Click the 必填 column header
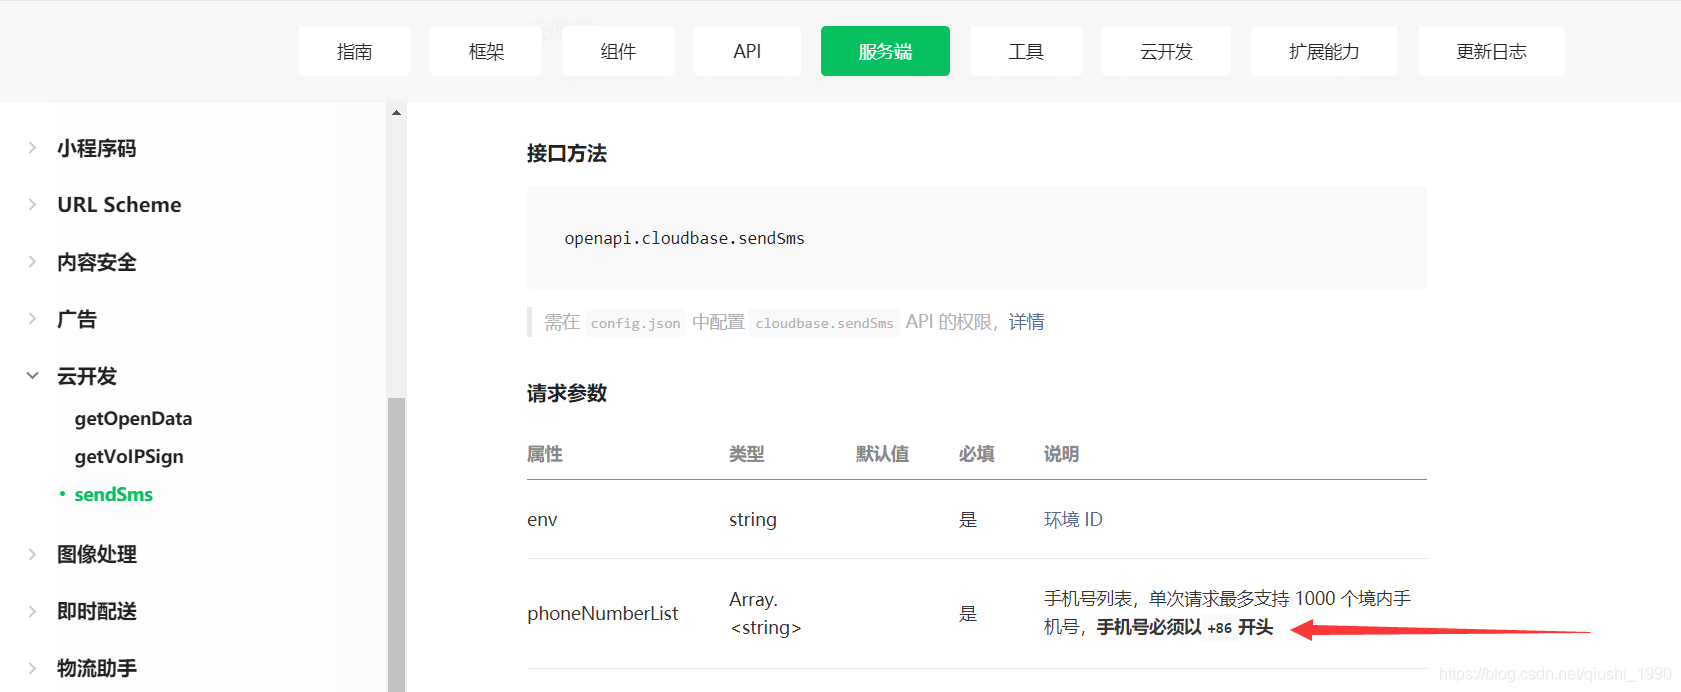1681x692 pixels. coord(977,454)
